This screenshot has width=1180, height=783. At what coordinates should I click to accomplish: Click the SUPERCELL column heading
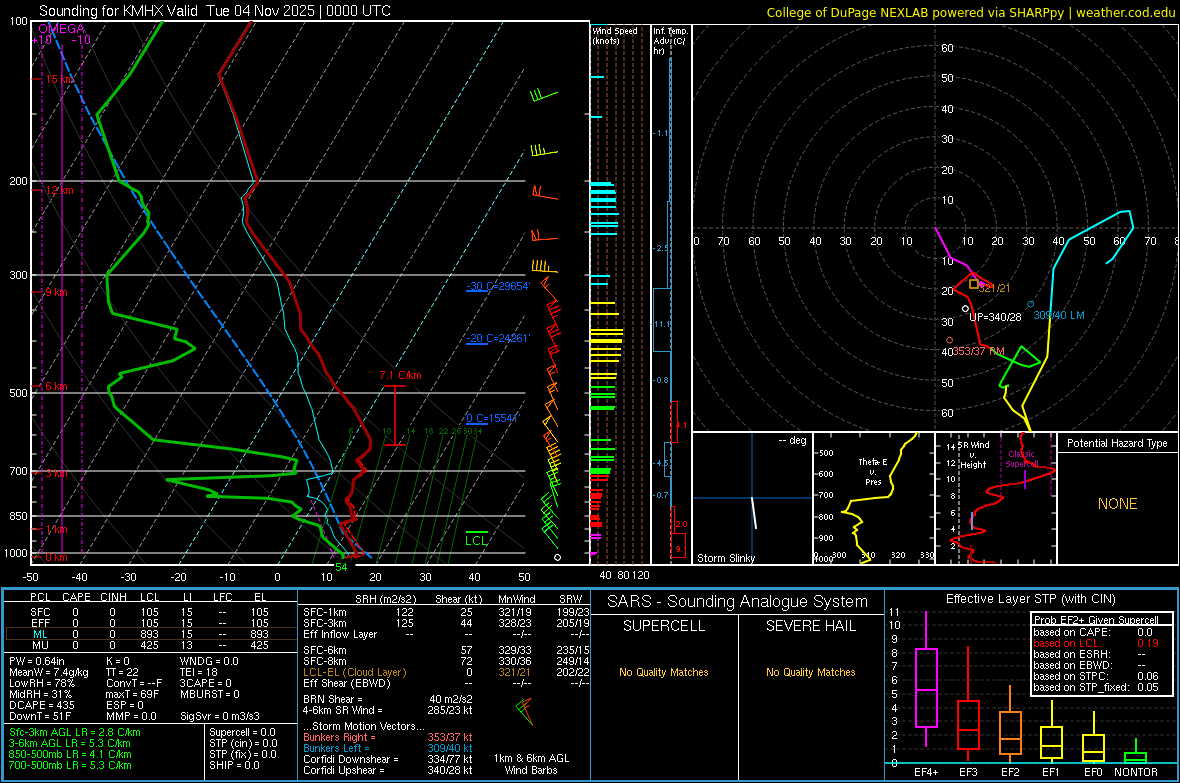tap(664, 626)
